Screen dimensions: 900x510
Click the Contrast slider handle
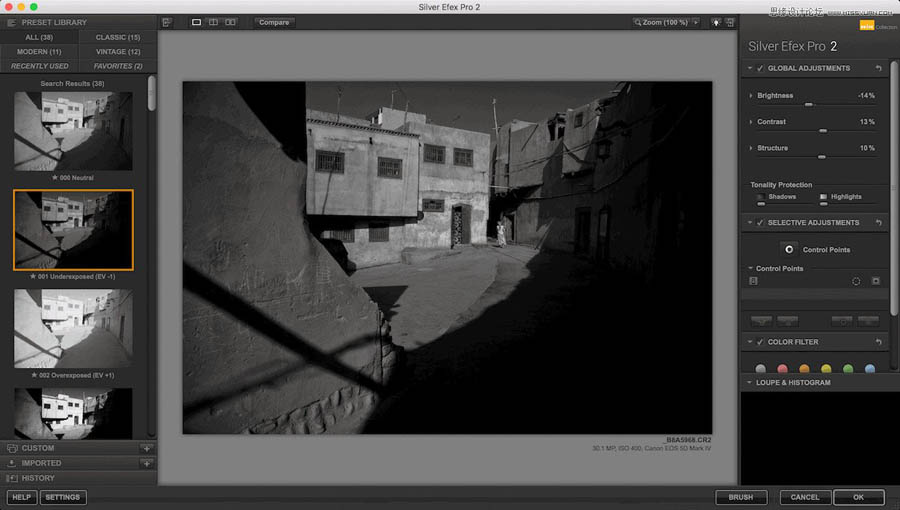pos(823,131)
